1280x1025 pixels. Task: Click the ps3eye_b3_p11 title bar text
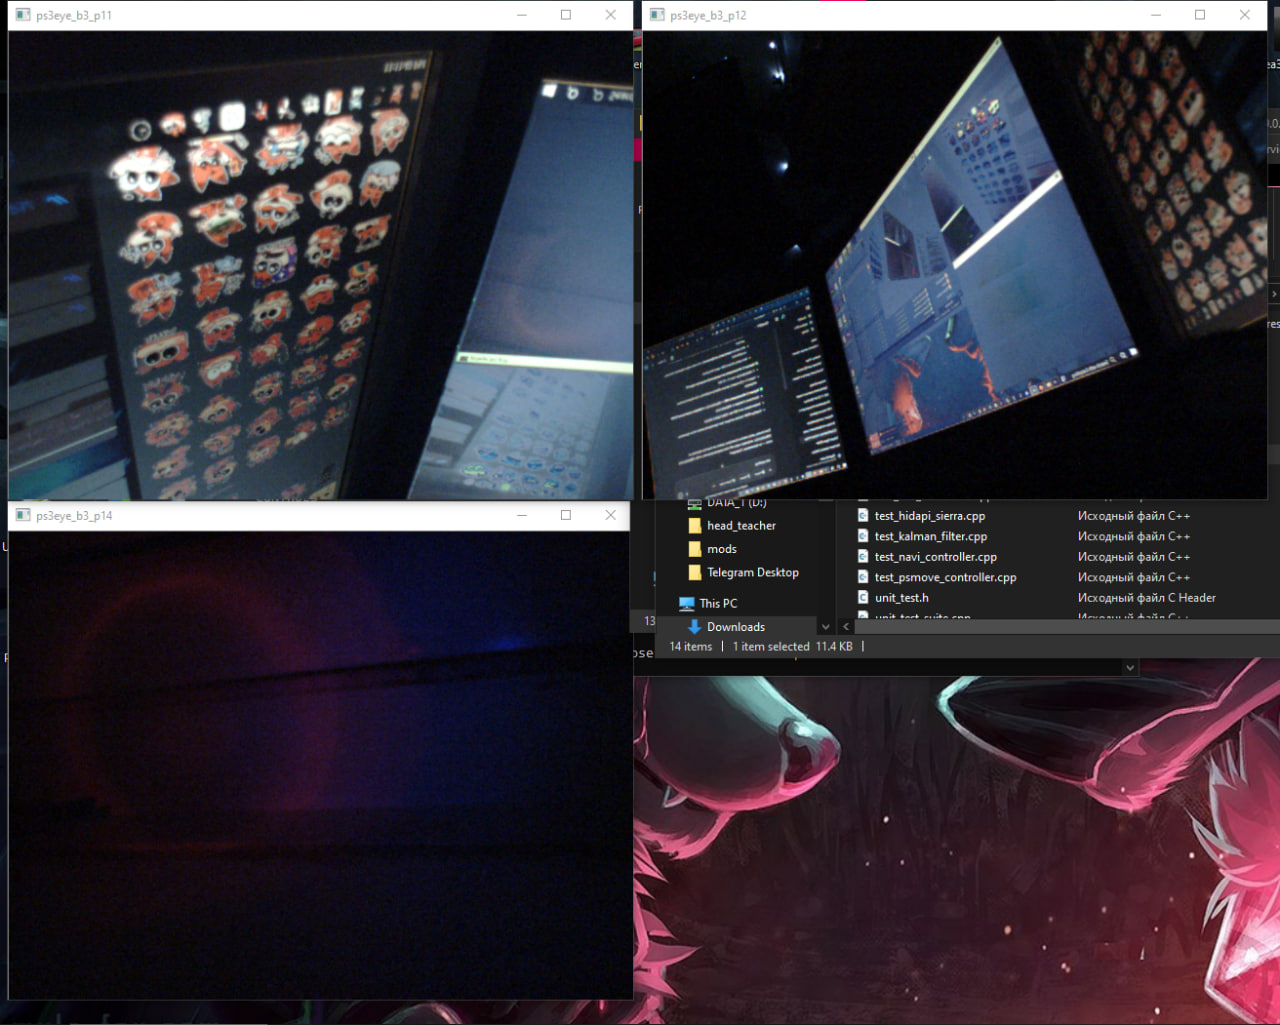(x=74, y=15)
